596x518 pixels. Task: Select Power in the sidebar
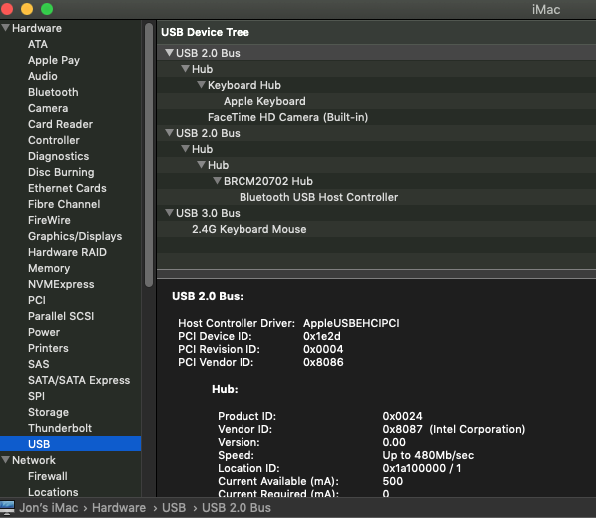44,332
